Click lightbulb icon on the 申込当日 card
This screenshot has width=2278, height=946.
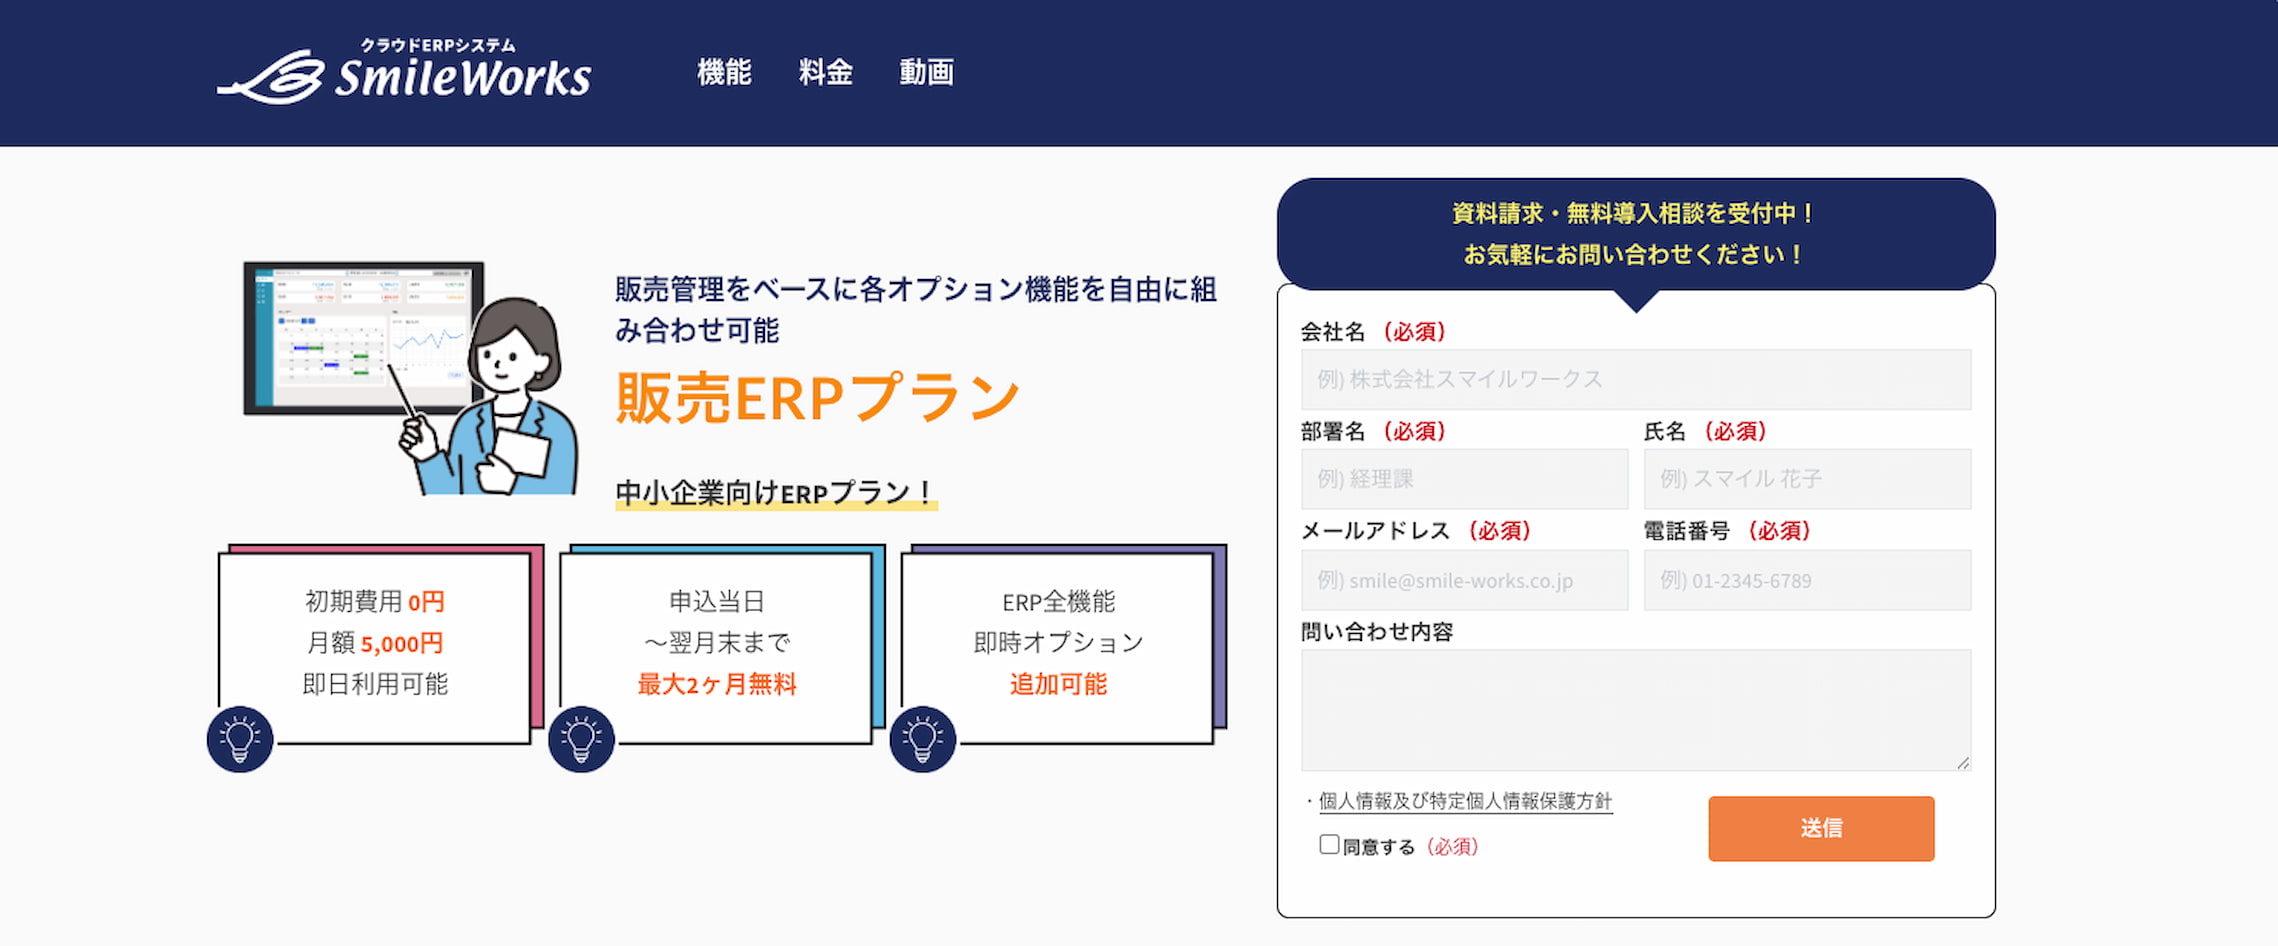coord(581,739)
